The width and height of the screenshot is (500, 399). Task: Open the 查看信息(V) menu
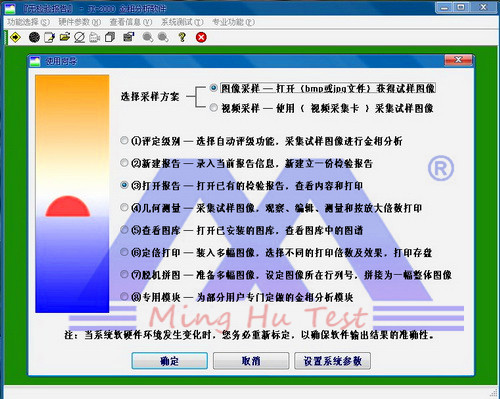pyautogui.click(x=131, y=22)
